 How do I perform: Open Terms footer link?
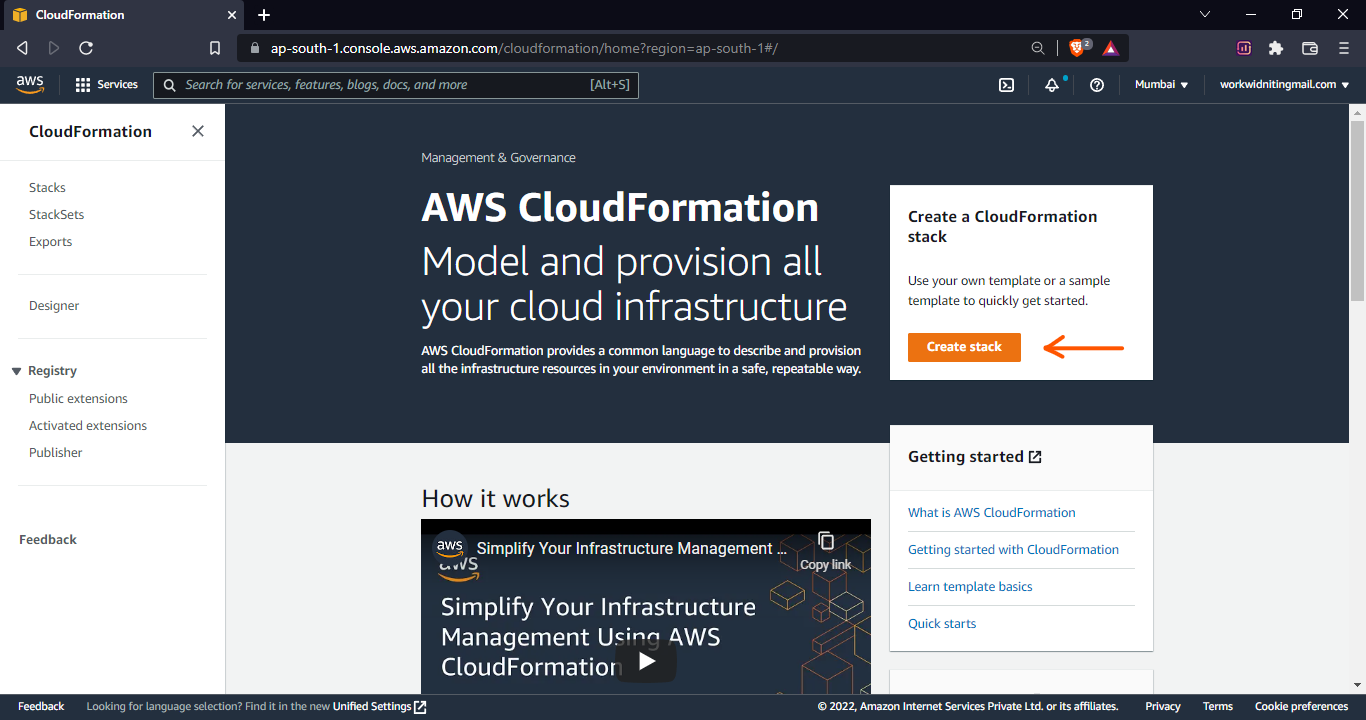pos(1218,707)
